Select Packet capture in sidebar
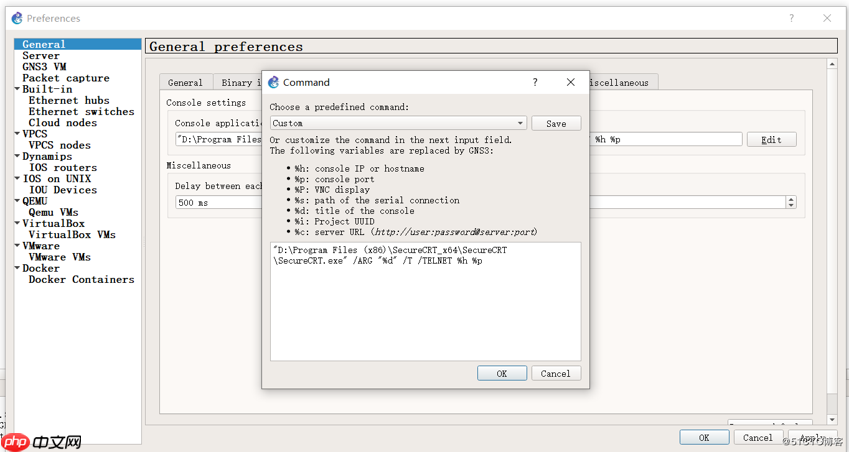 pos(66,78)
